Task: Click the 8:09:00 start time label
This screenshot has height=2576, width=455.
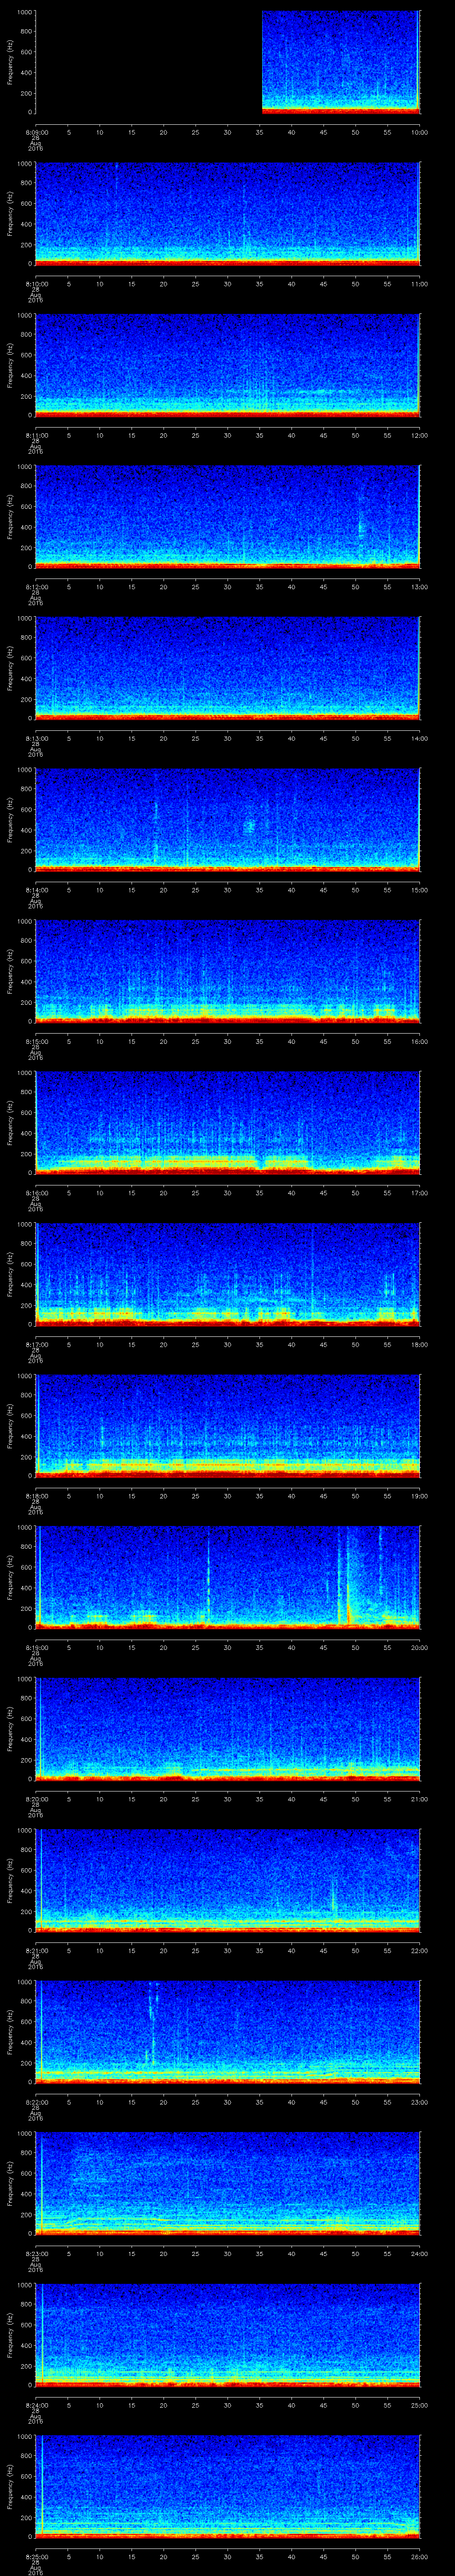Action: [x=36, y=132]
